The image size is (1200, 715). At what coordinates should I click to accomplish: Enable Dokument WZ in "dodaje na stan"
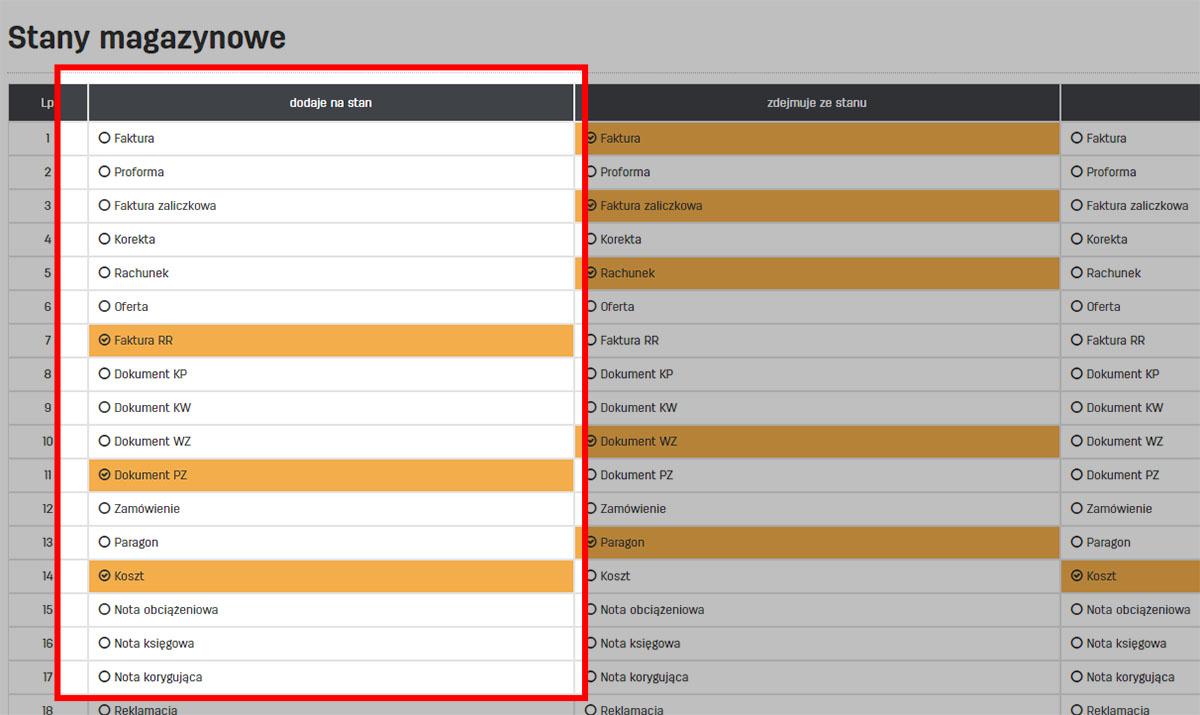pyautogui.click(x=105, y=441)
